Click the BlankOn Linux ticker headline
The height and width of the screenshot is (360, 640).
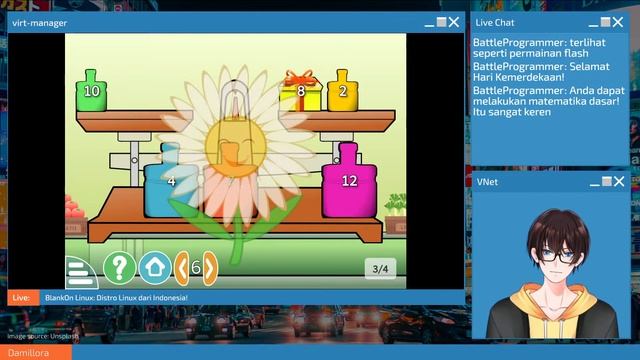116,298
